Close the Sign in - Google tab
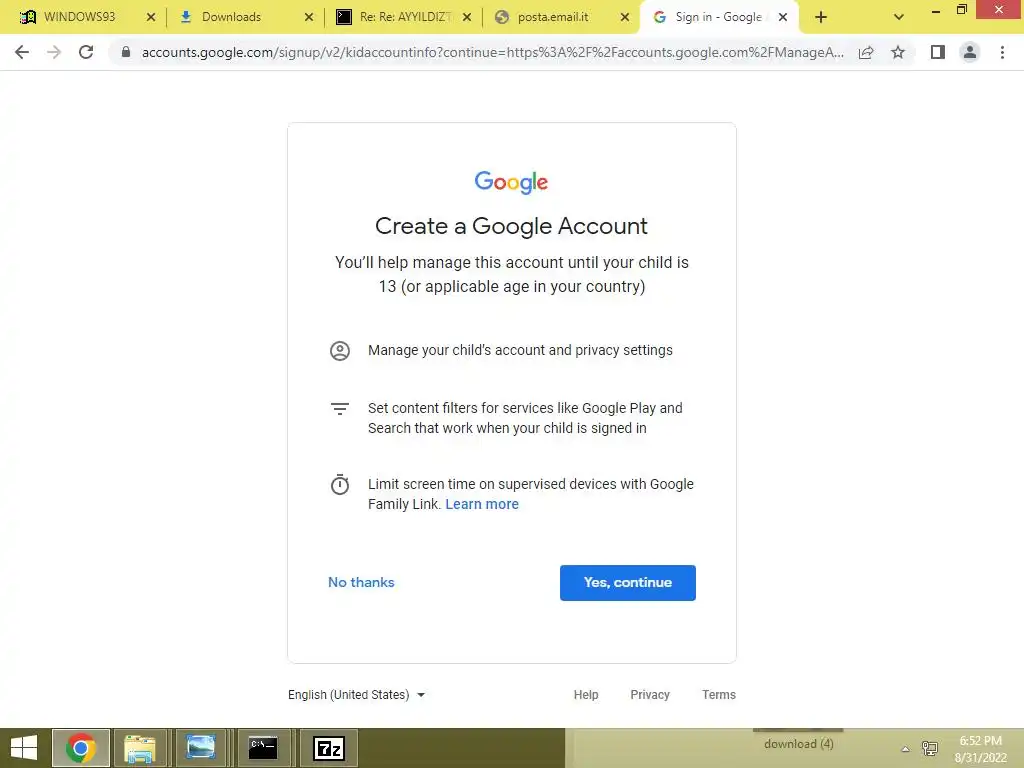This screenshot has height=768, width=1024. [x=783, y=17]
